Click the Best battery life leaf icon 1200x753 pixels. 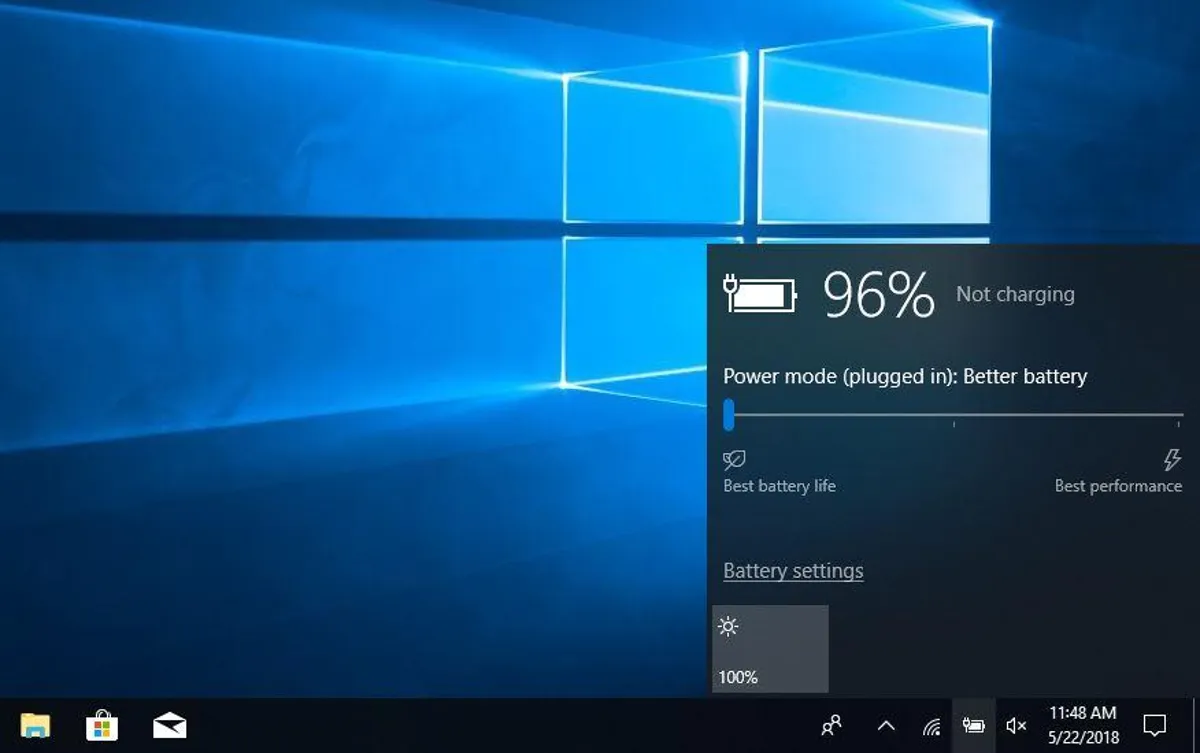coord(734,460)
